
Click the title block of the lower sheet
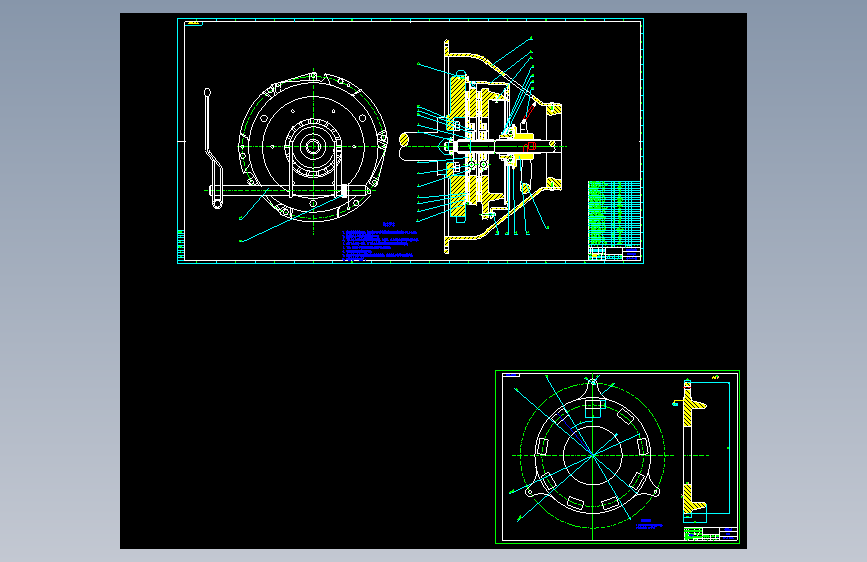click(711, 534)
